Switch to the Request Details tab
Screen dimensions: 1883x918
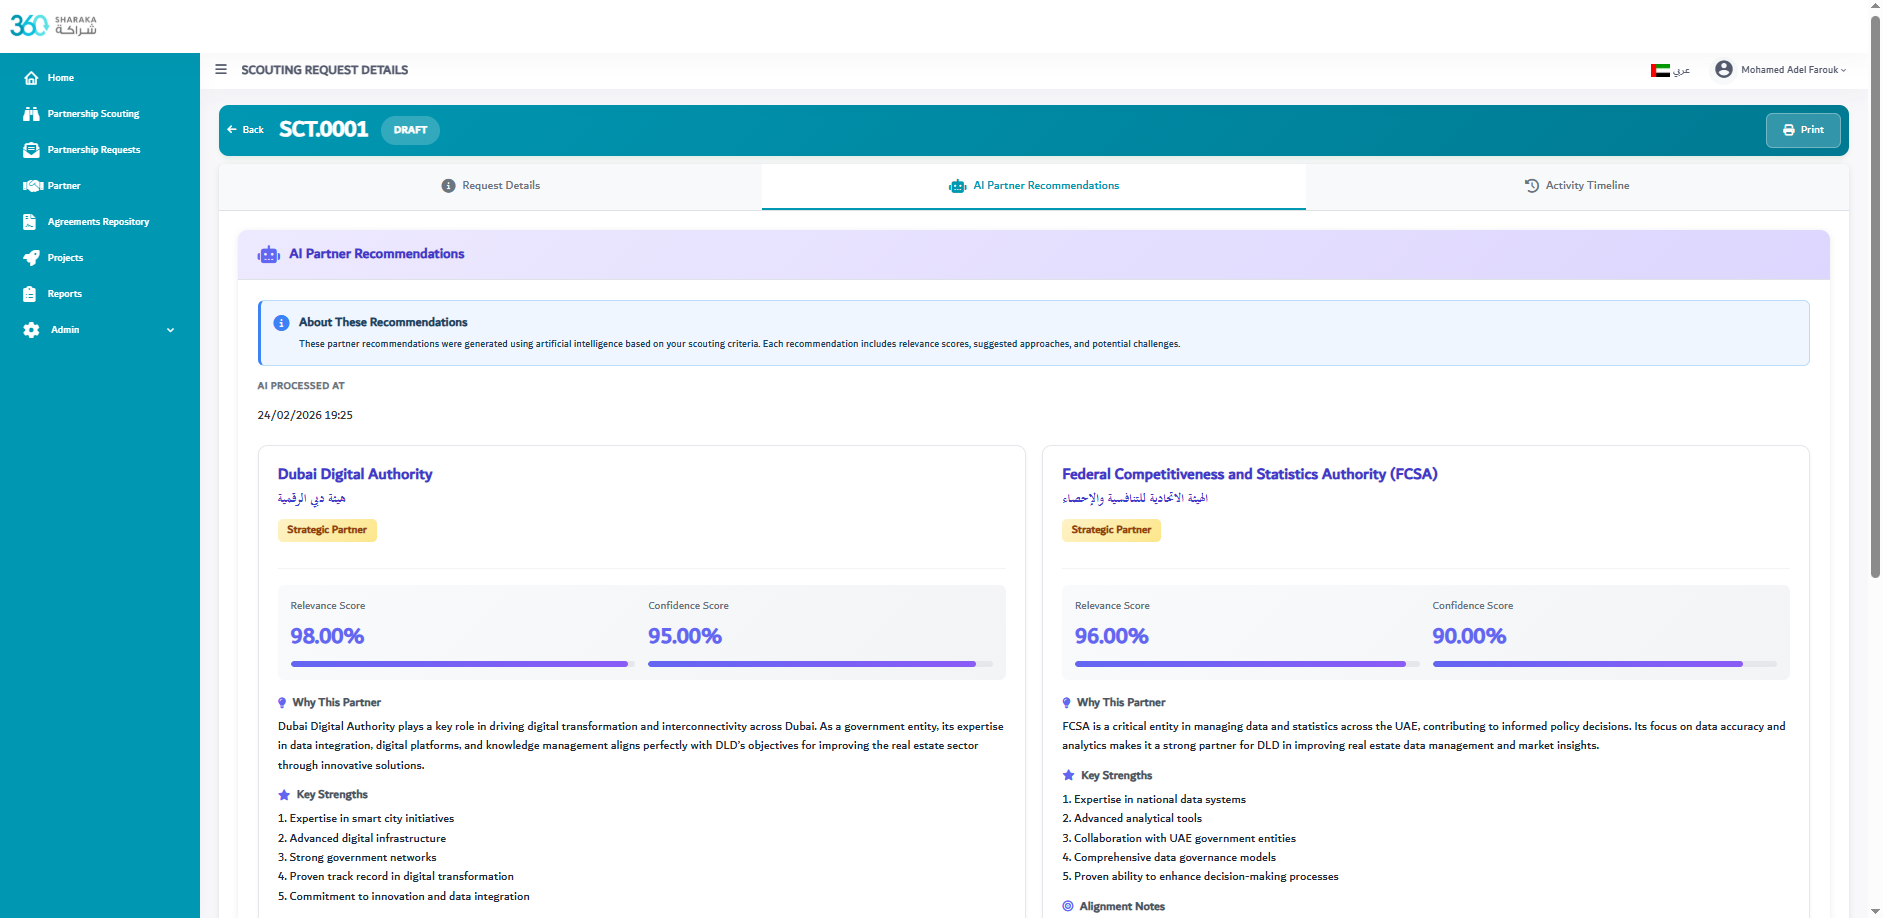[491, 186]
